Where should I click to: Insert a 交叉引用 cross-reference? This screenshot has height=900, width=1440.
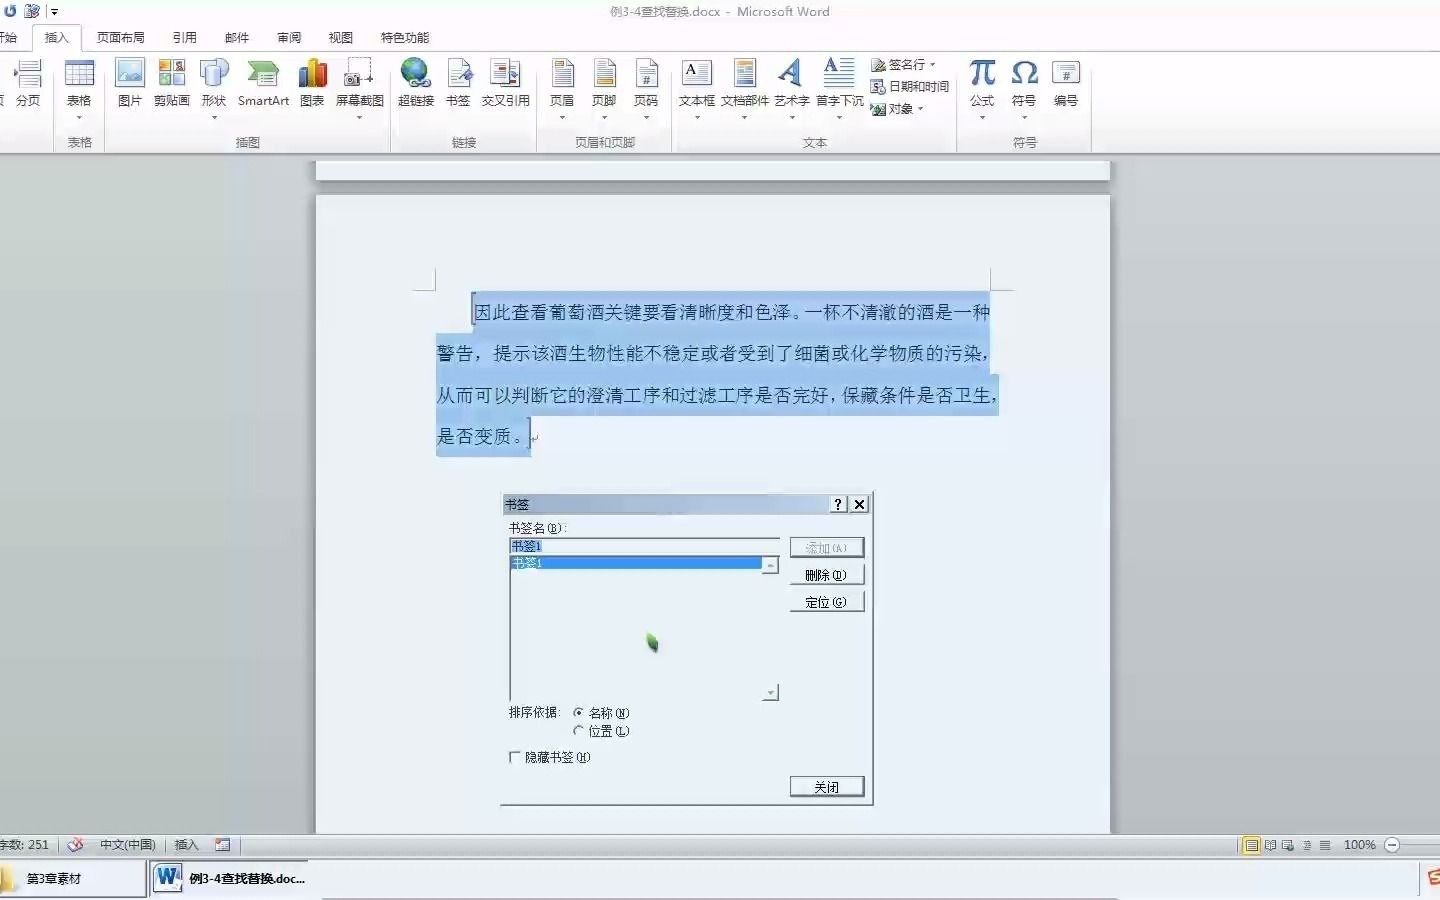pyautogui.click(x=505, y=83)
